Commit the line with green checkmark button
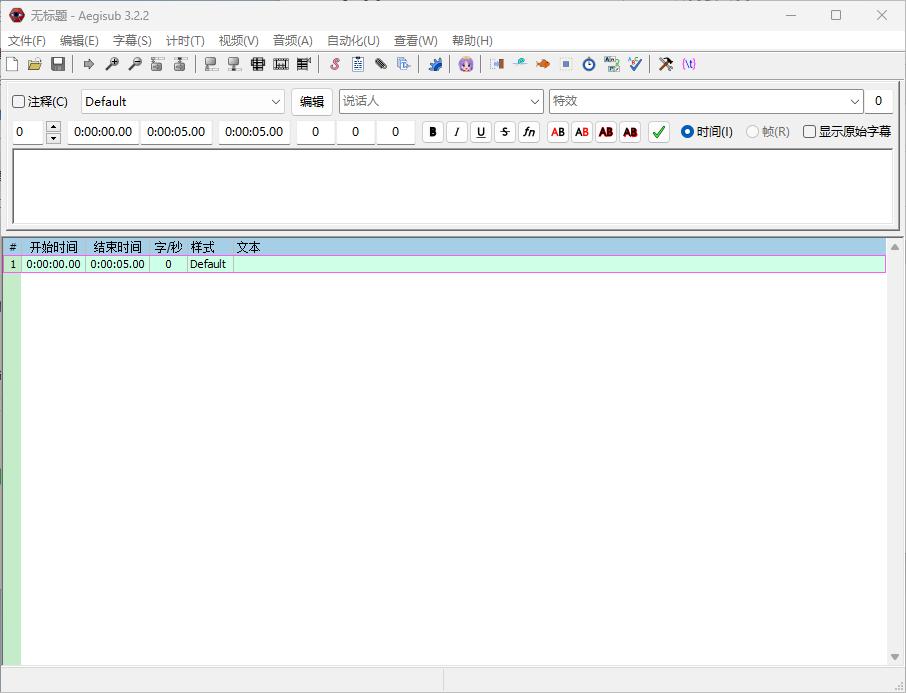Viewport: 906px width, 693px height. tap(658, 132)
